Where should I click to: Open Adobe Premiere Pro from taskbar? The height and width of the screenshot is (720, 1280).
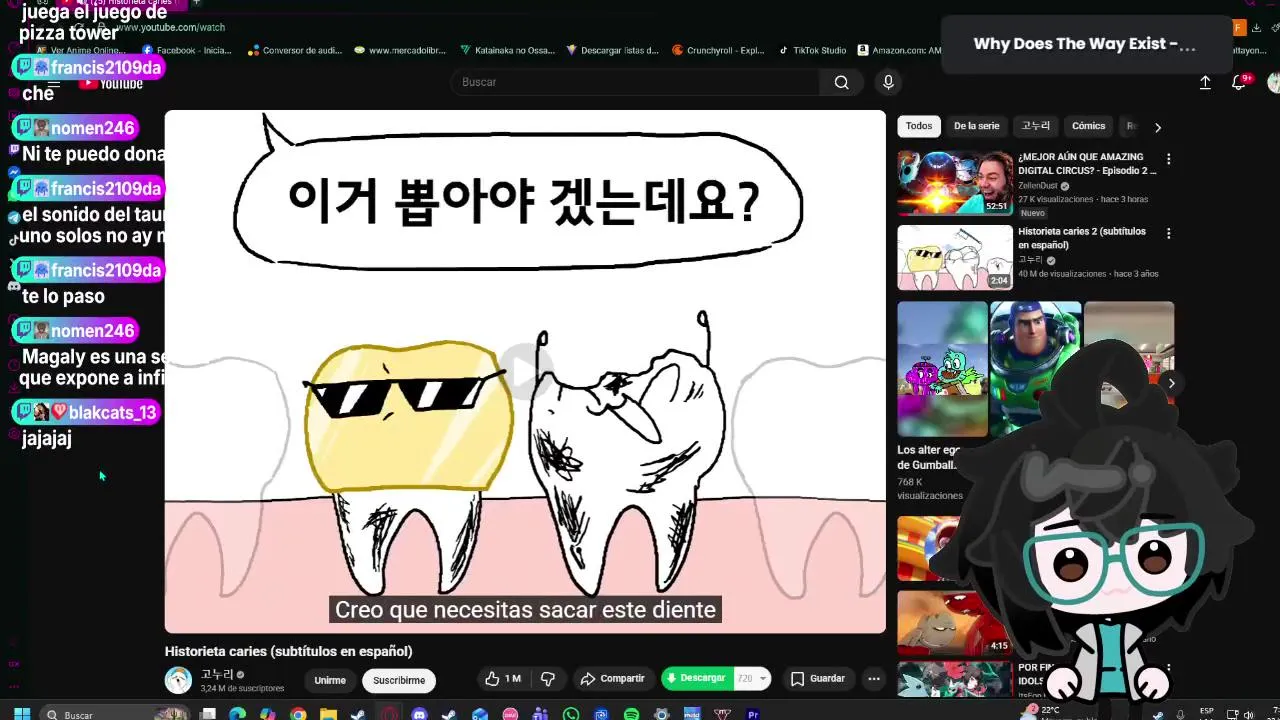point(753,714)
